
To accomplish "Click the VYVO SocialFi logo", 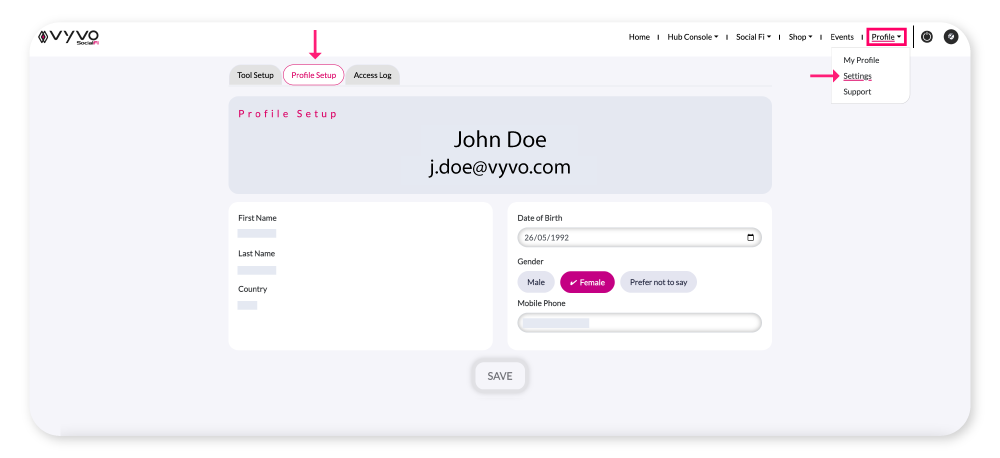I will pos(69,37).
